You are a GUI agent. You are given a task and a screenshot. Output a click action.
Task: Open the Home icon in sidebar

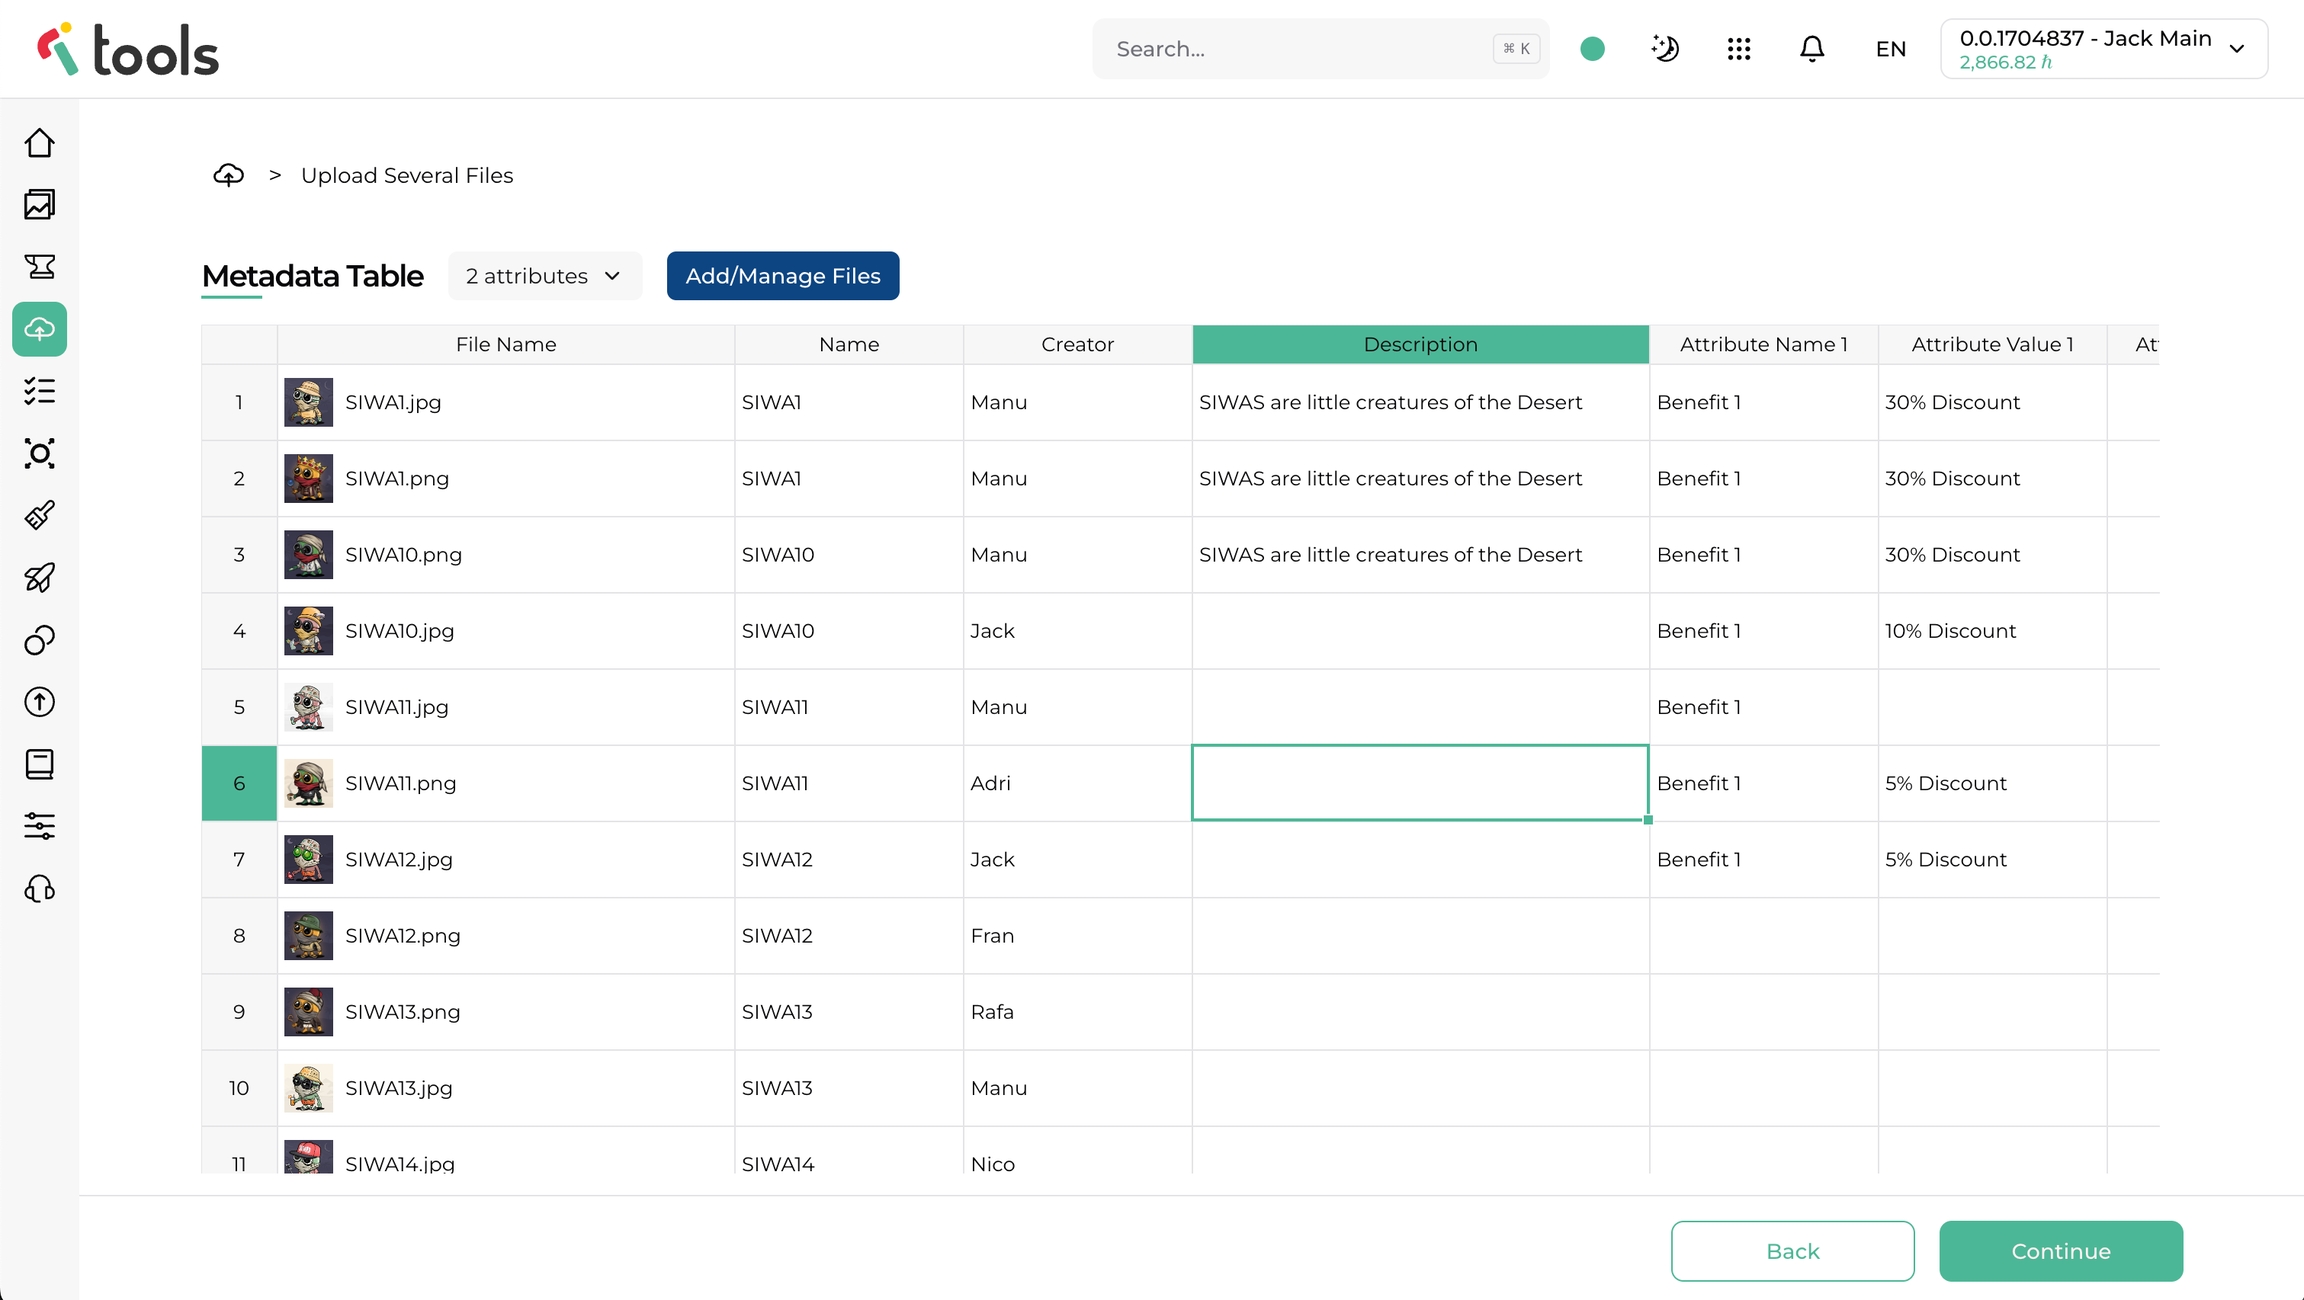pos(39,143)
